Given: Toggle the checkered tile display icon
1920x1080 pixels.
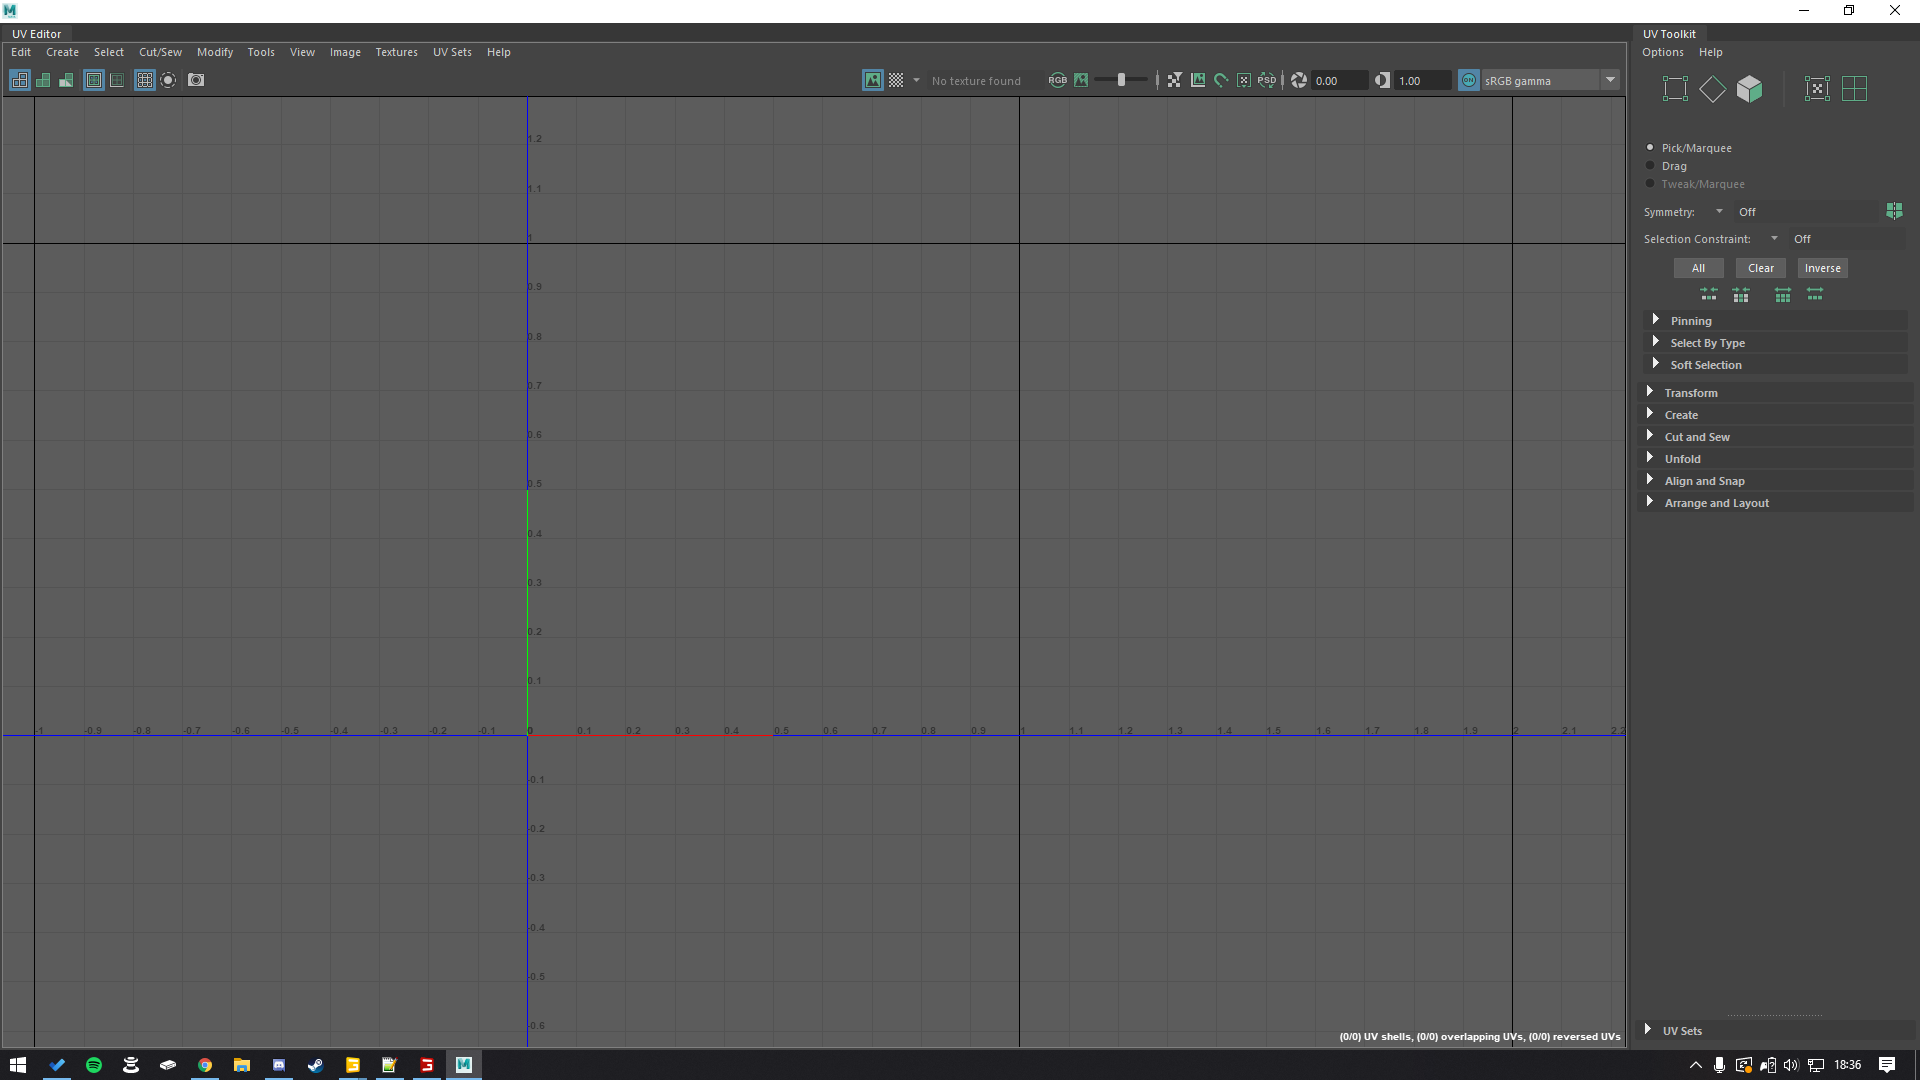Looking at the screenshot, I should point(897,80).
